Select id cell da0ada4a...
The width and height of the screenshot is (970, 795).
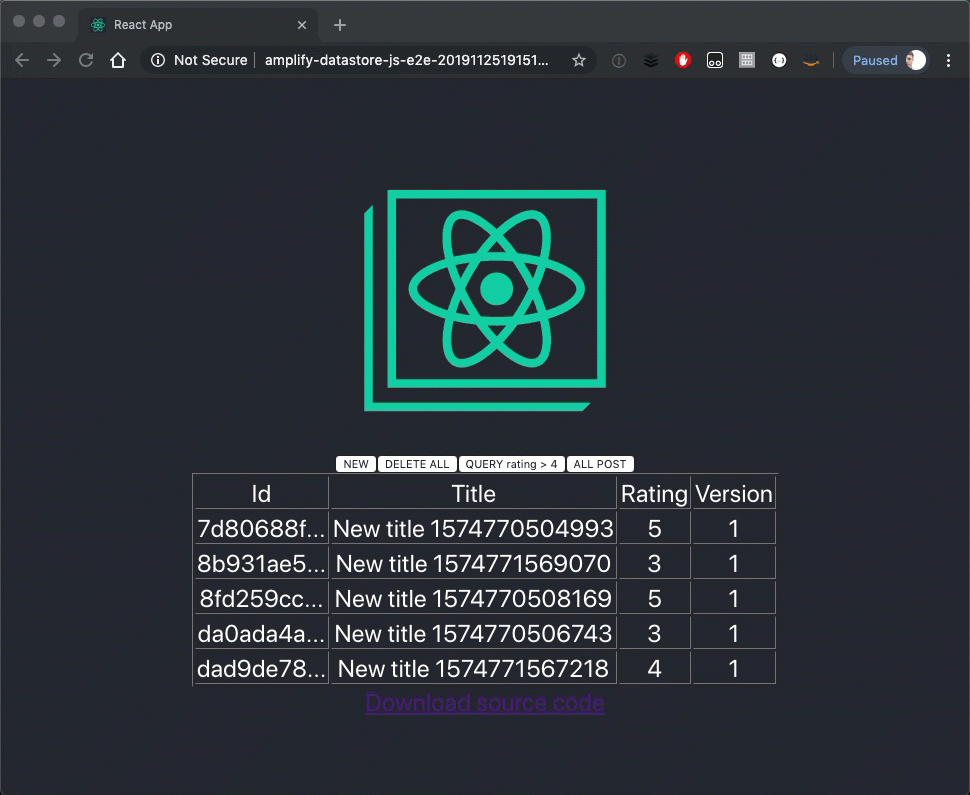pyautogui.click(x=261, y=634)
